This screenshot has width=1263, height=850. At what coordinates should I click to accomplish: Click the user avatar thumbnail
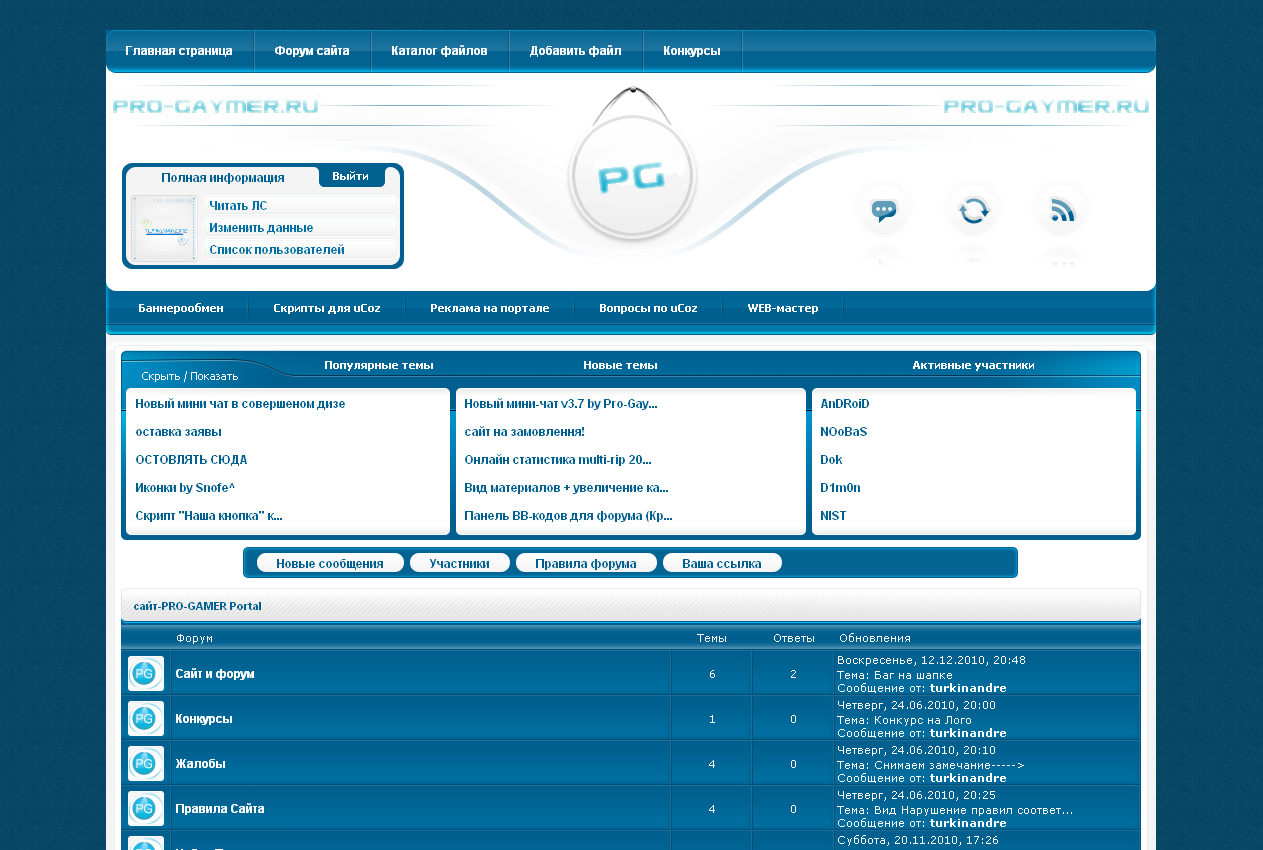(x=164, y=229)
